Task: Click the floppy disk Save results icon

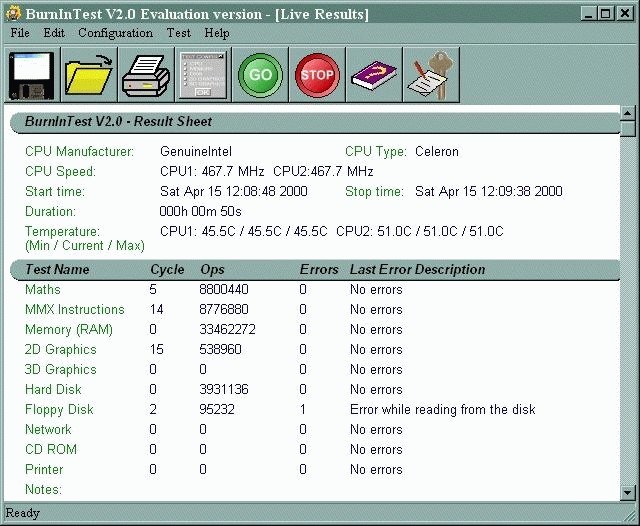Action: [32, 75]
